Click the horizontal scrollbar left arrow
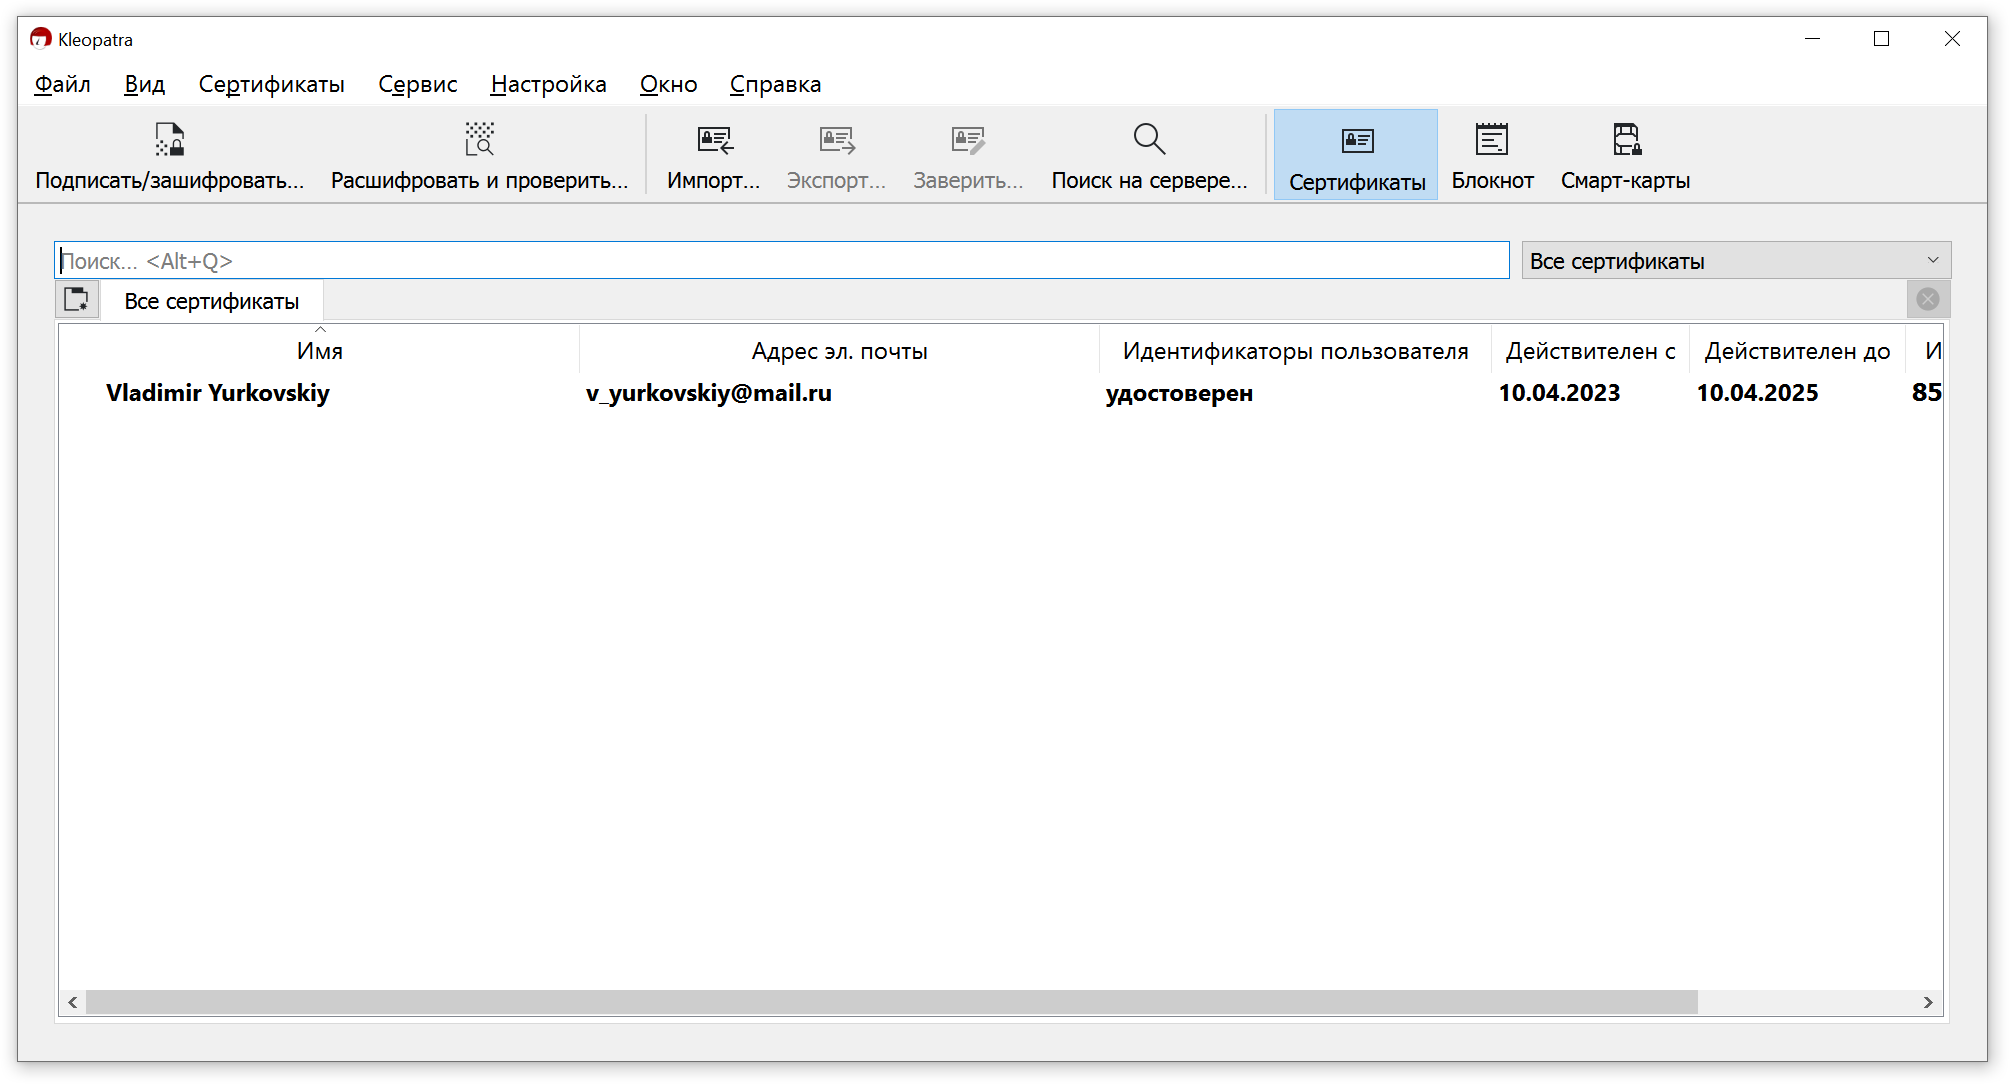The image size is (2009, 1084). click(73, 1002)
